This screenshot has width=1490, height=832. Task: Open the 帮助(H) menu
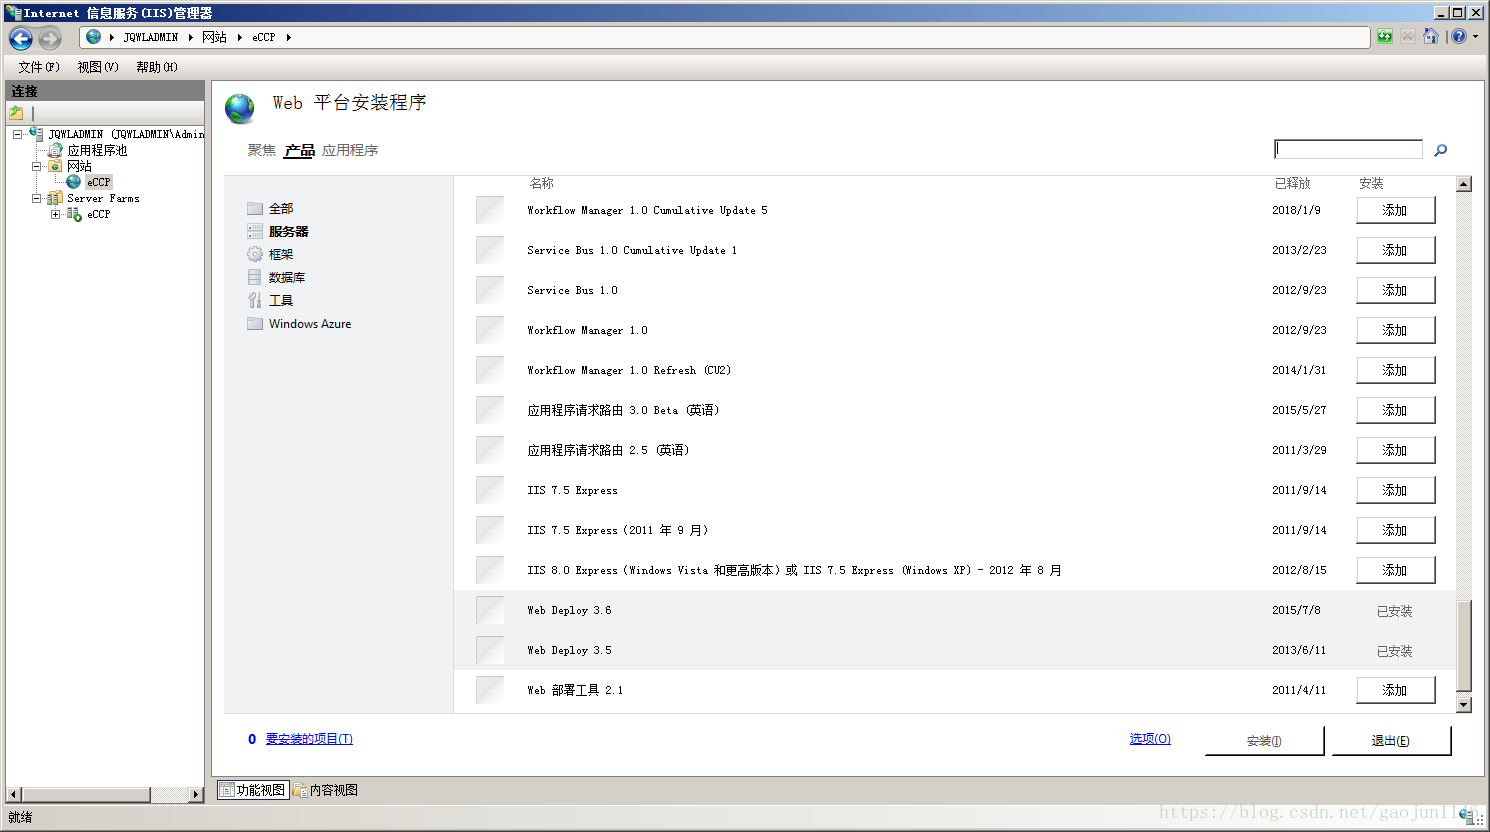[x=157, y=67]
